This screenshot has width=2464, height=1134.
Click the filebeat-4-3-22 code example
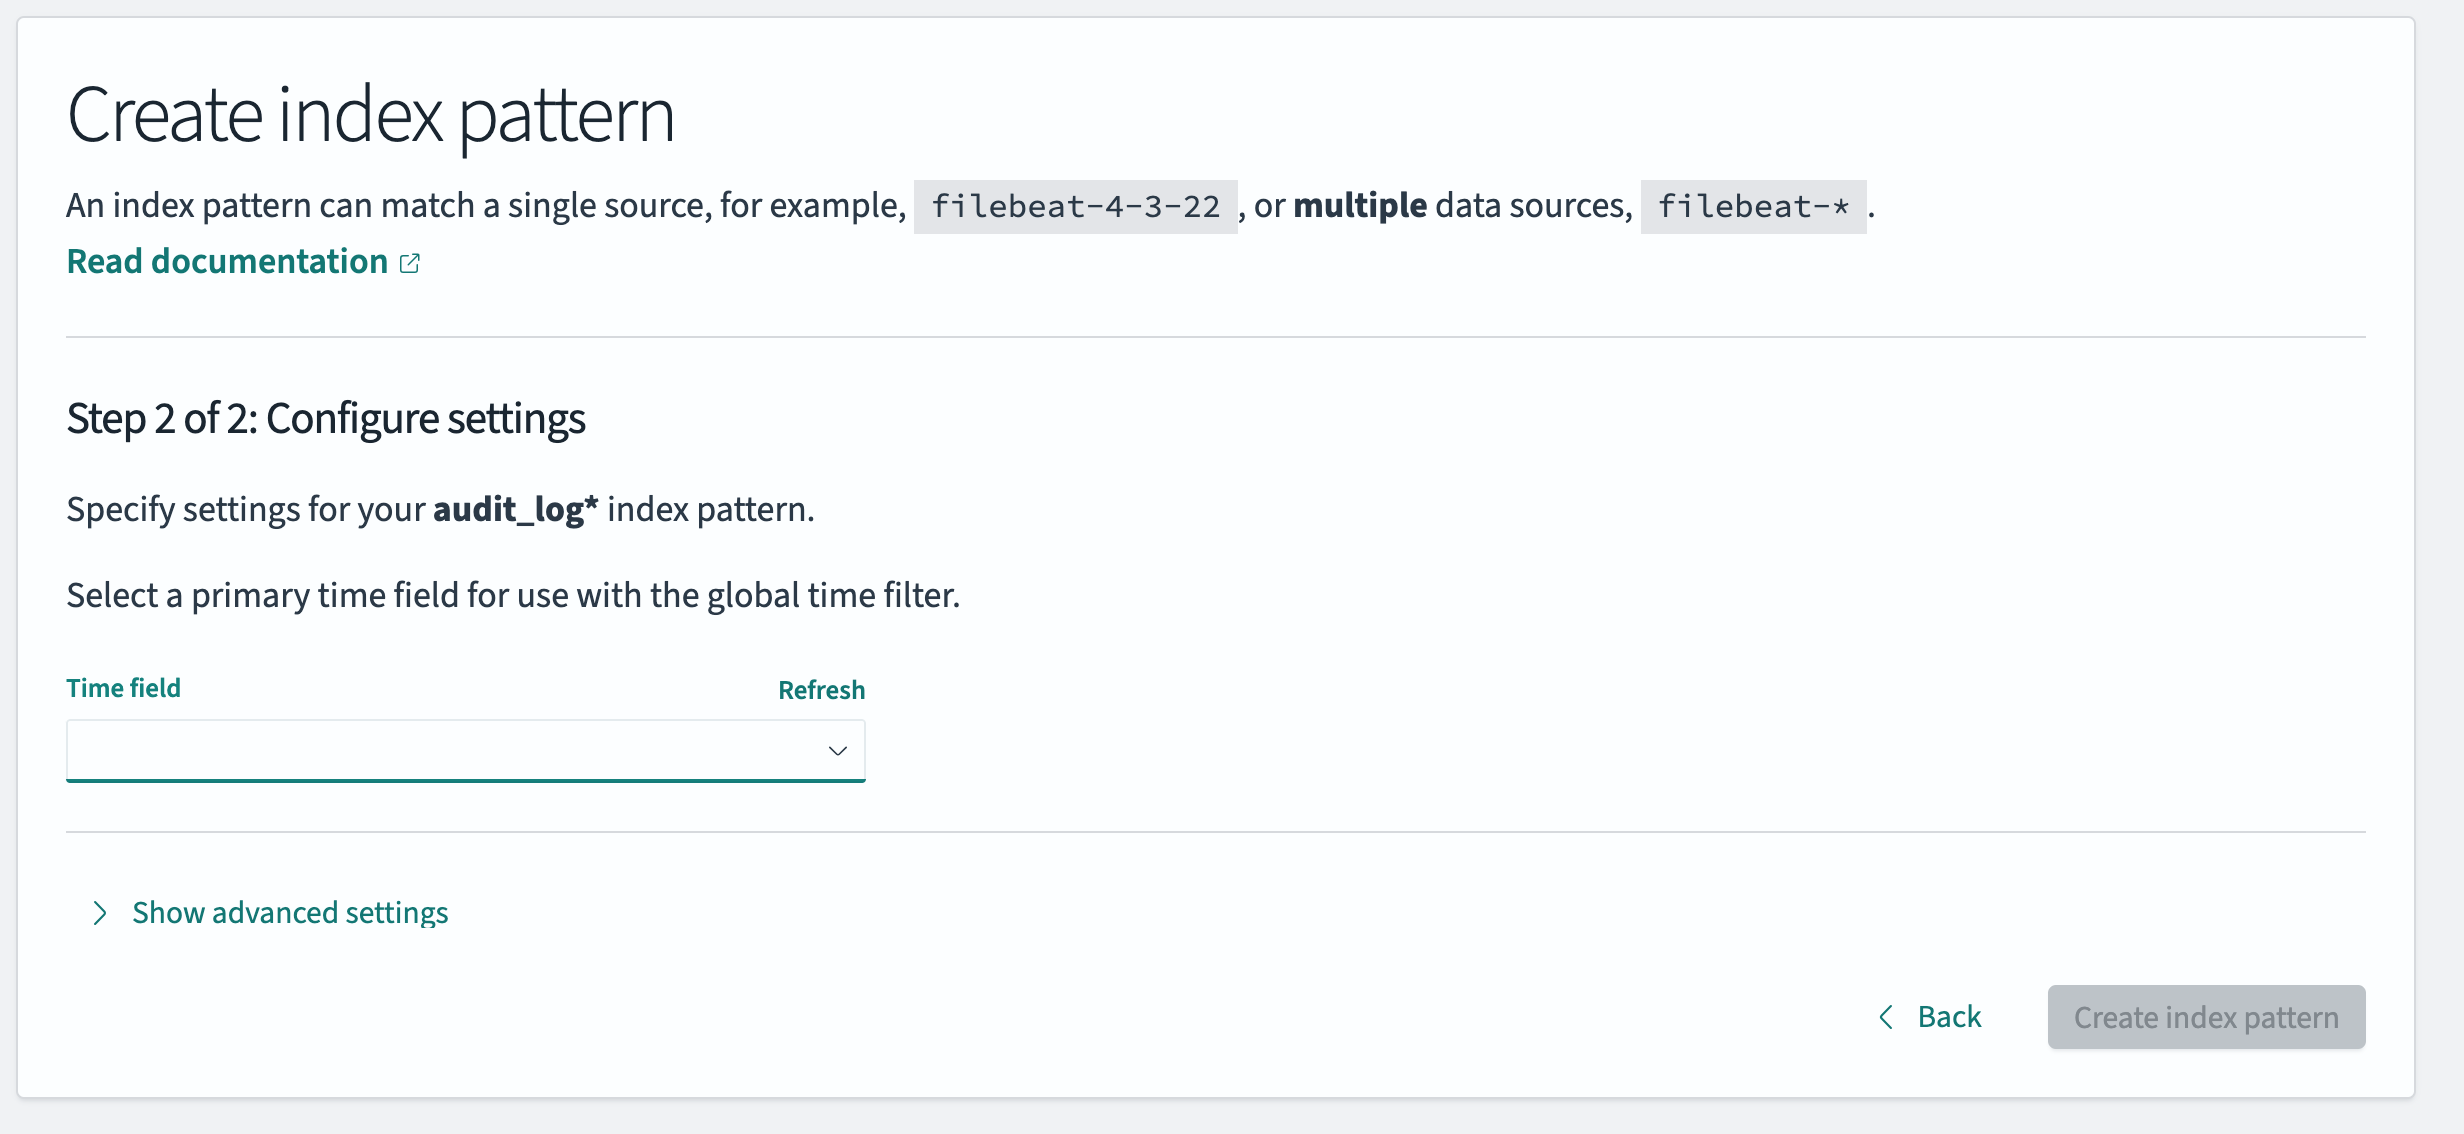point(1075,207)
